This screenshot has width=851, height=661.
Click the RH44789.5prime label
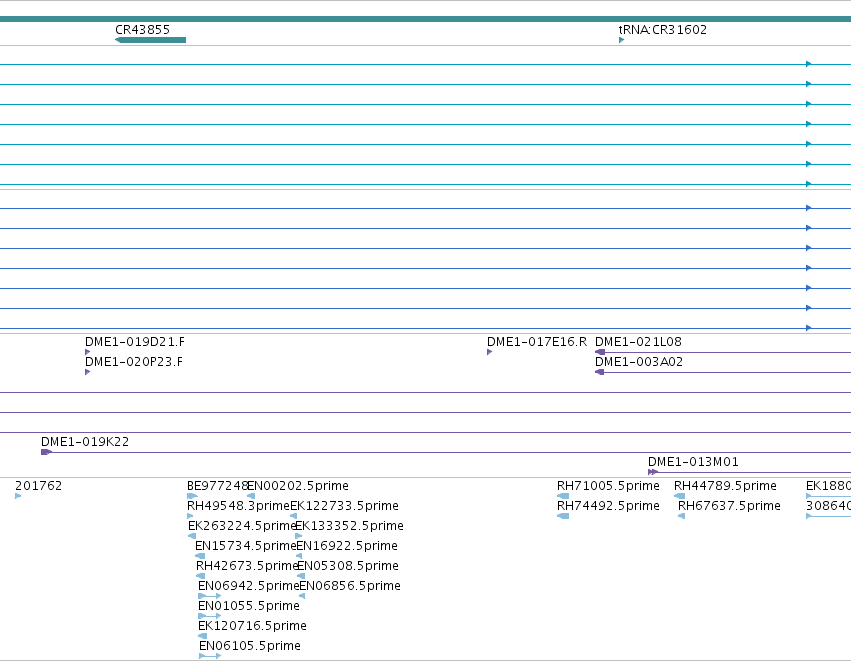(725, 485)
